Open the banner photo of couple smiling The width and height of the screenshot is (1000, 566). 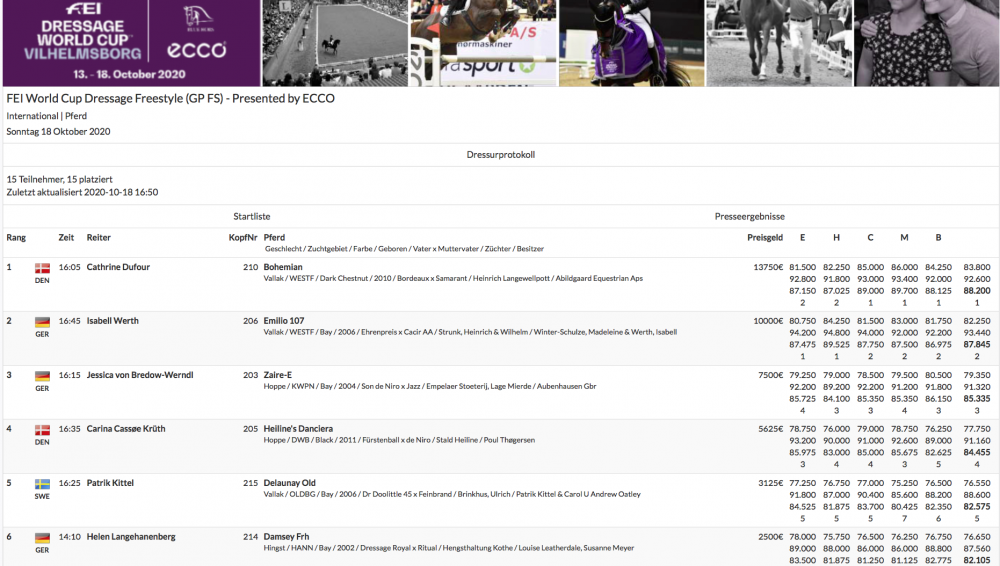point(926,43)
